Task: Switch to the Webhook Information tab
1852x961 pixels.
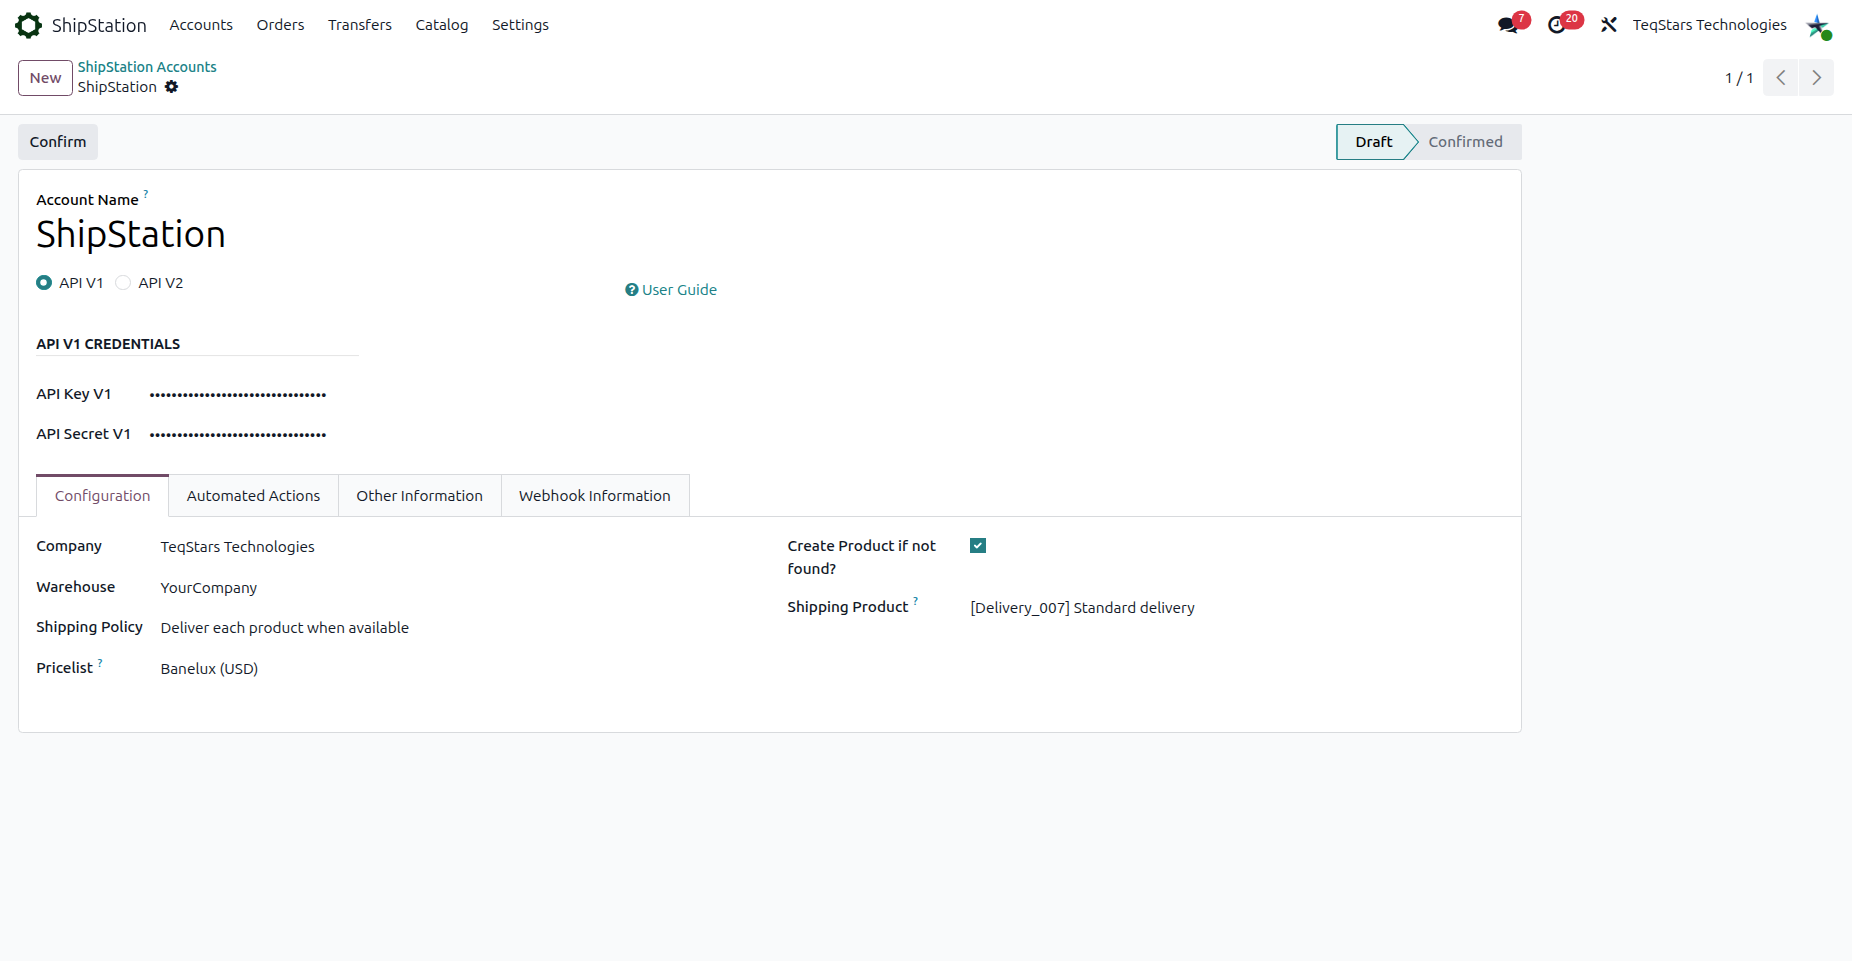Action: [x=595, y=496]
